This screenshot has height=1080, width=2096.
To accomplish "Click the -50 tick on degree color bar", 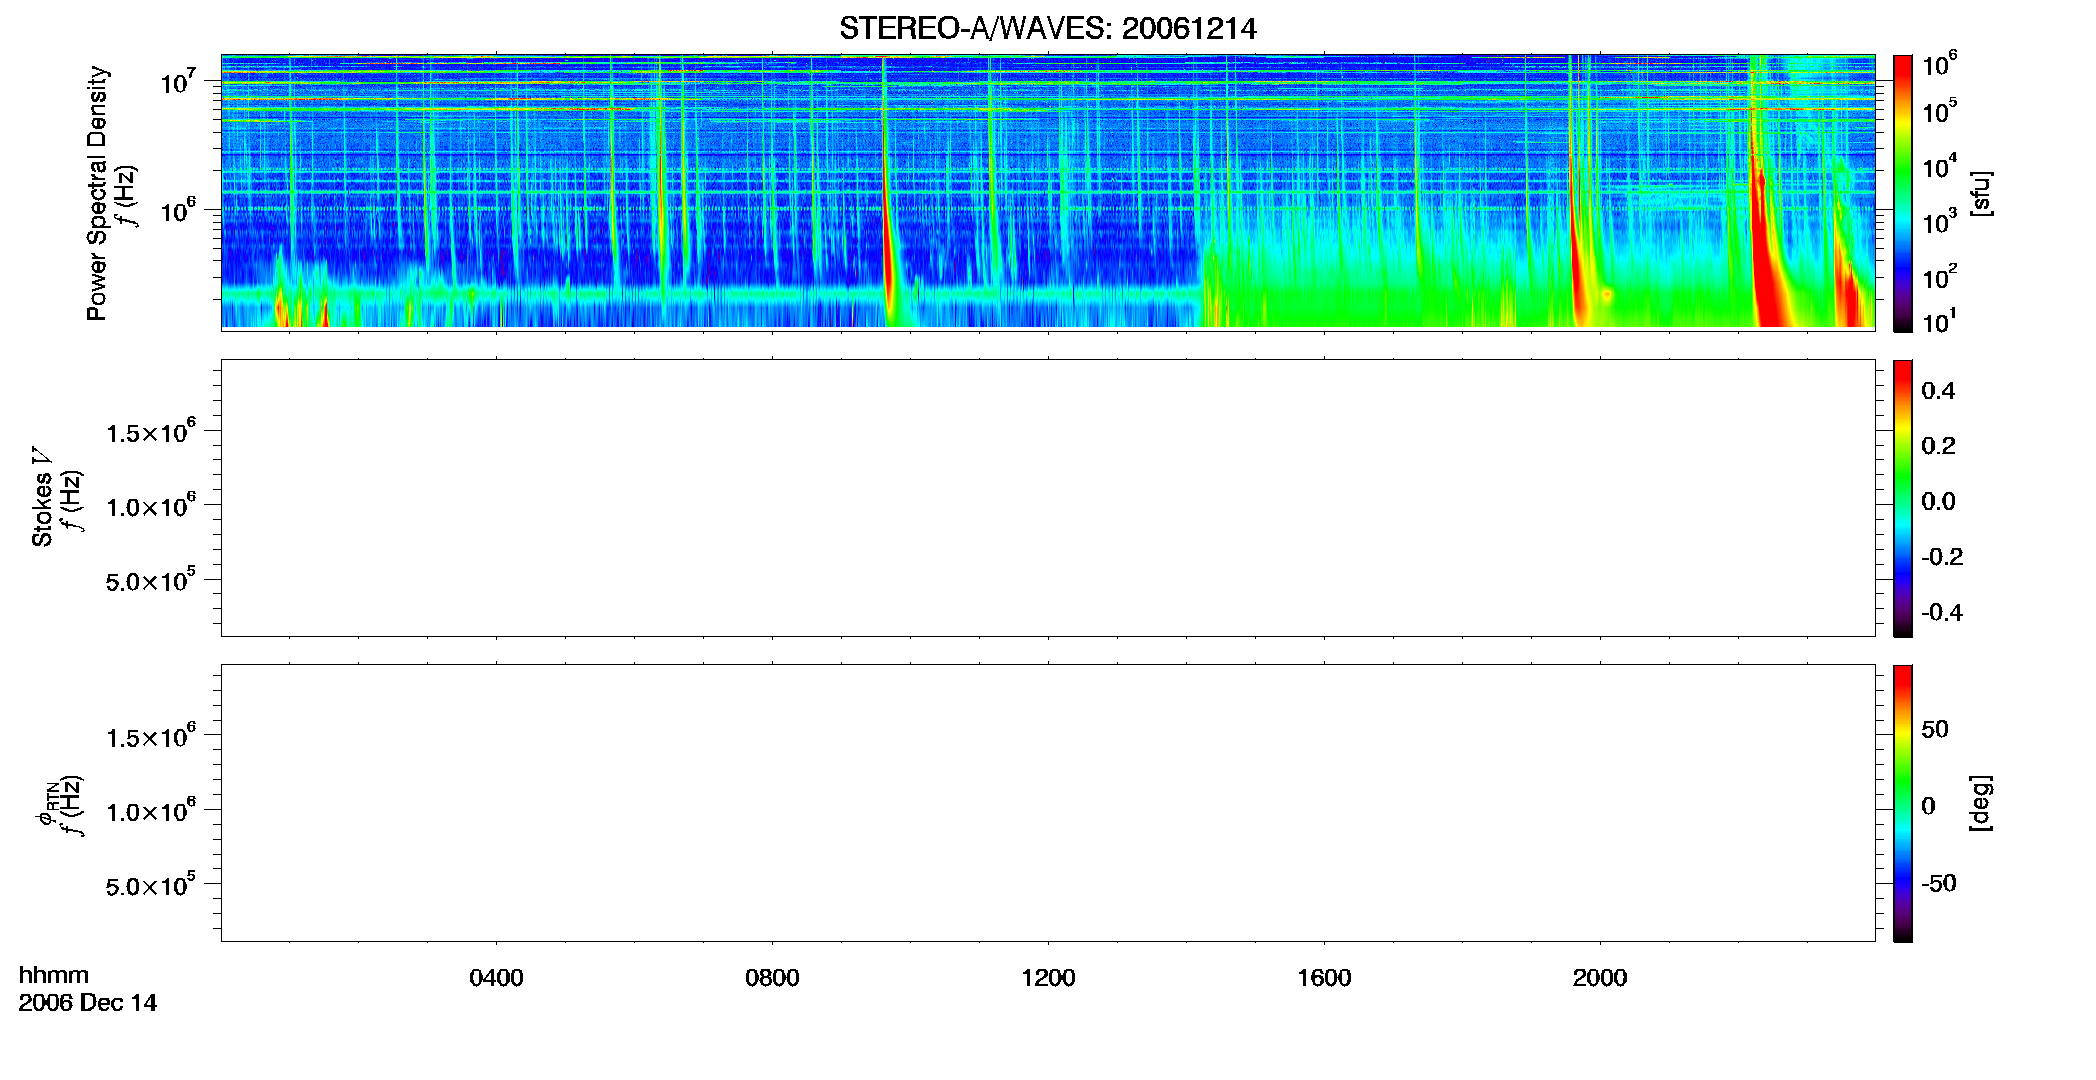I will click(1938, 884).
